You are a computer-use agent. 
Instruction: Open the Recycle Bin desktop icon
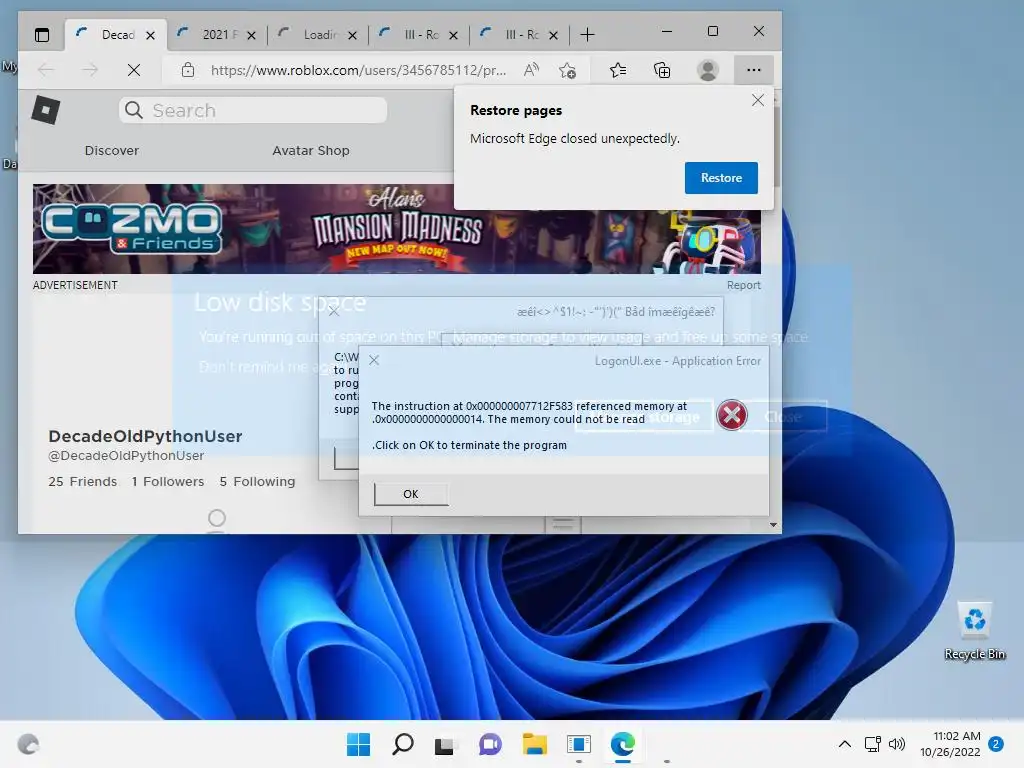(x=974, y=631)
